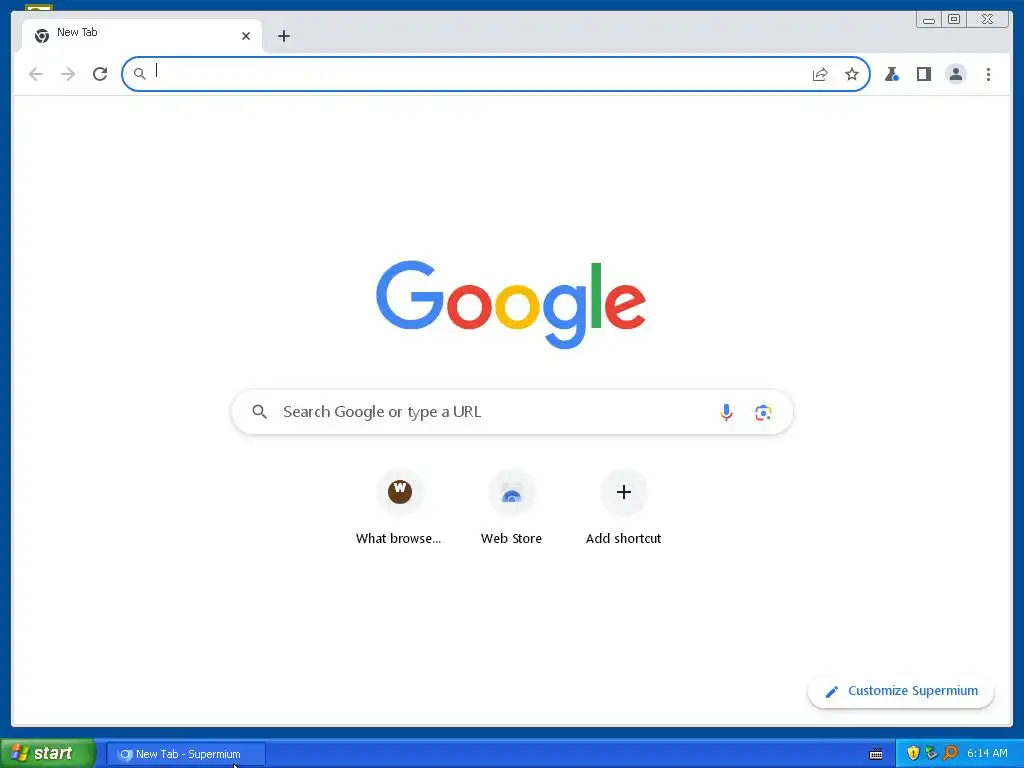
Task: Click Customize Supermium button
Action: 901,691
